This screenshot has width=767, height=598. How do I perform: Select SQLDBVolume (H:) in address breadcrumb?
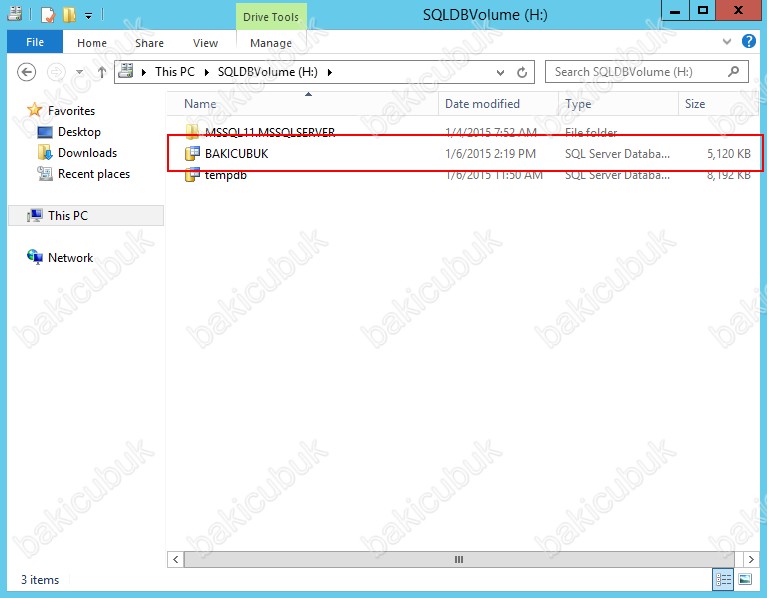pyautogui.click(x=268, y=72)
